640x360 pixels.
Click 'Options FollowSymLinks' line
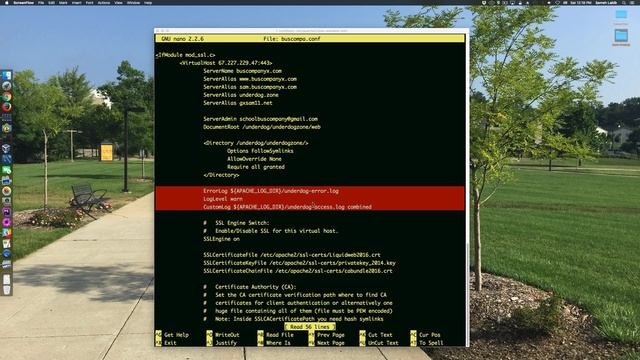pos(260,151)
